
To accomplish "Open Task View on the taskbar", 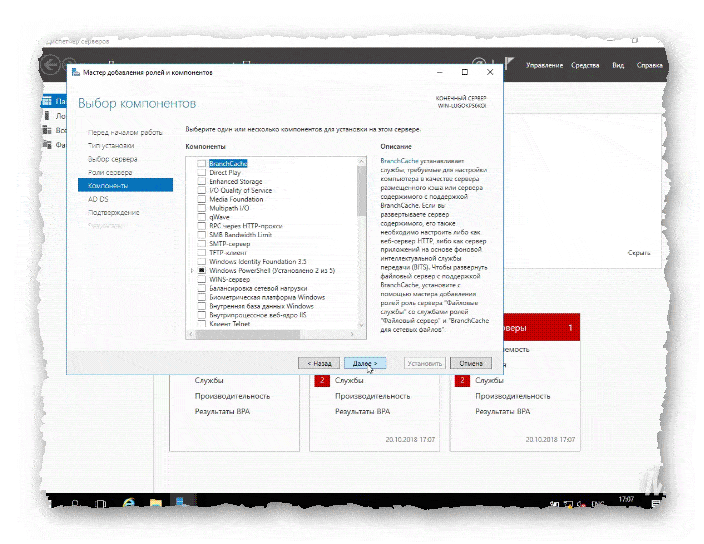I will 101,504.
